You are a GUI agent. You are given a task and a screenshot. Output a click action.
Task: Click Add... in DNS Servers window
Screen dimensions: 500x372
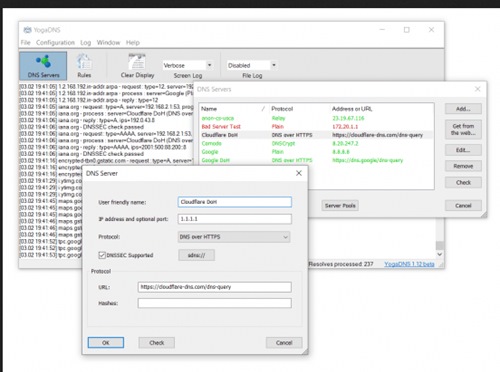[x=463, y=109]
